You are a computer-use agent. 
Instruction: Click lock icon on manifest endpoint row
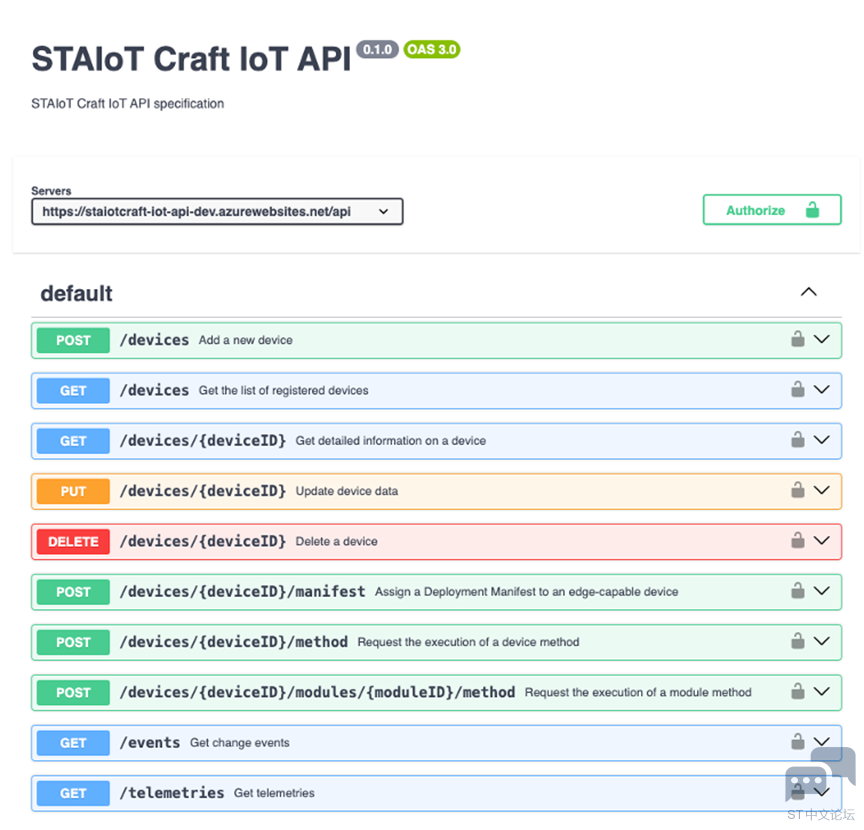pos(797,590)
